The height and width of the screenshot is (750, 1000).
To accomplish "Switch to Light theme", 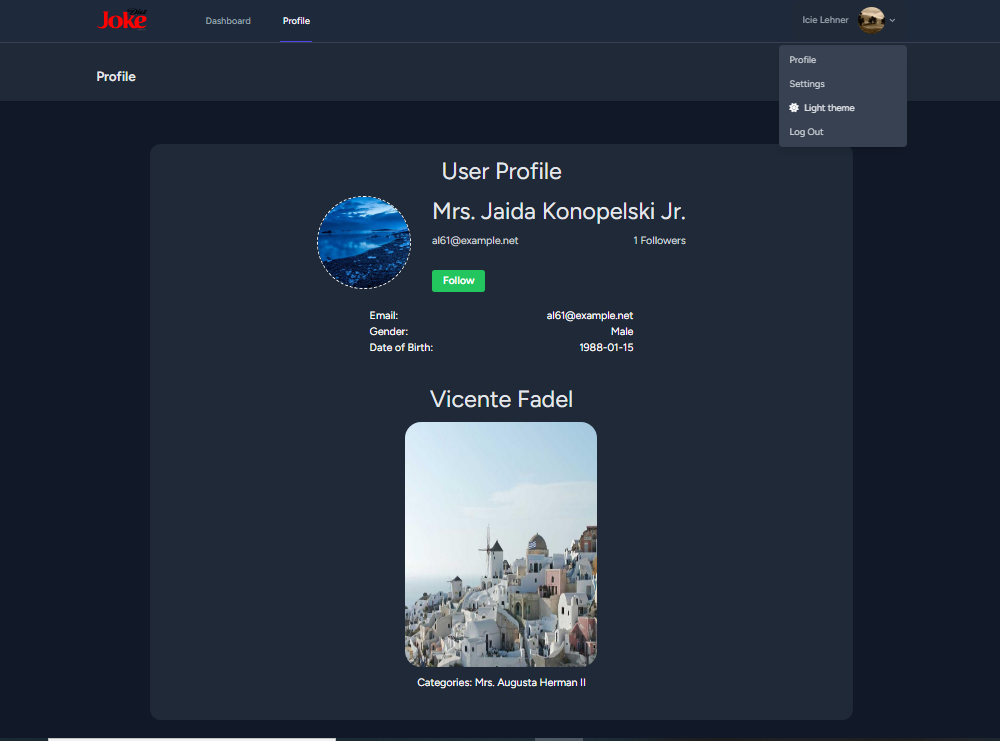I will click(842, 108).
